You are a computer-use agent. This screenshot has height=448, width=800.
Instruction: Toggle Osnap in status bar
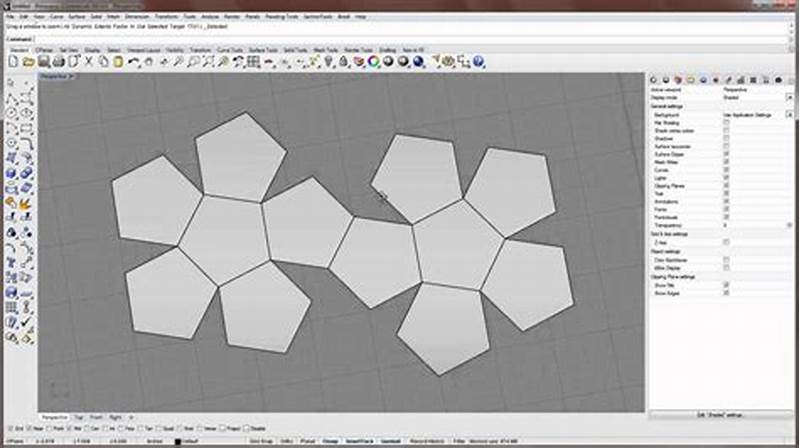click(x=329, y=441)
